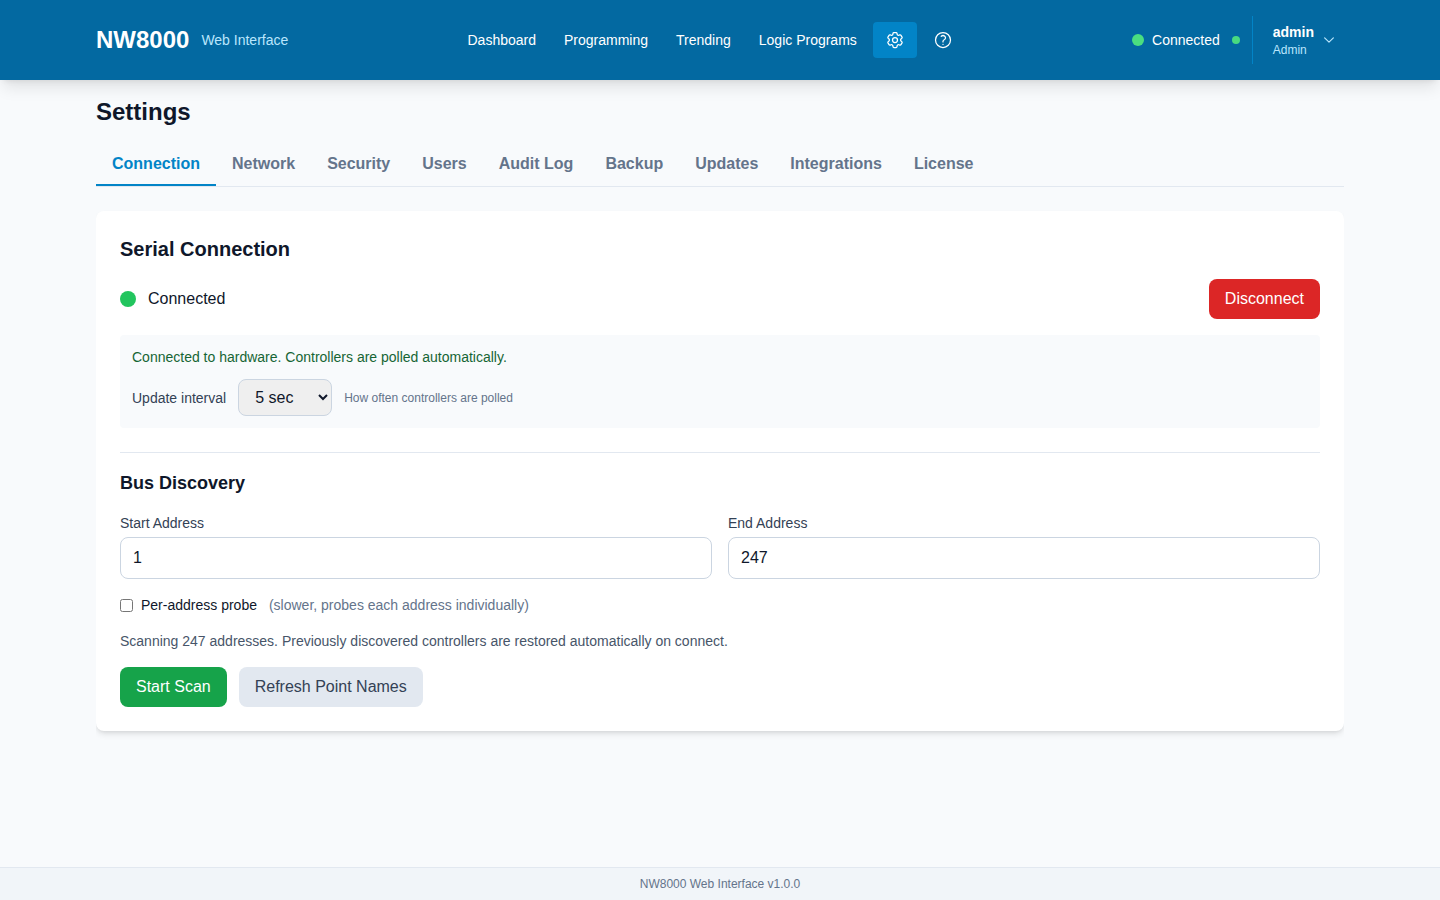This screenshot has height=900, width=1440.
Task: Click the 'NW8000 Web Interface v1.0.0' footer text
Action: 720,884
